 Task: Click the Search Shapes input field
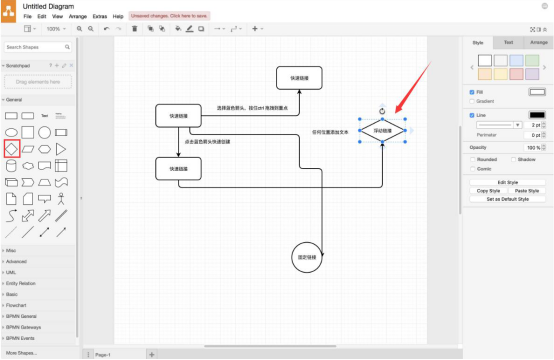[x=37, y=47]
